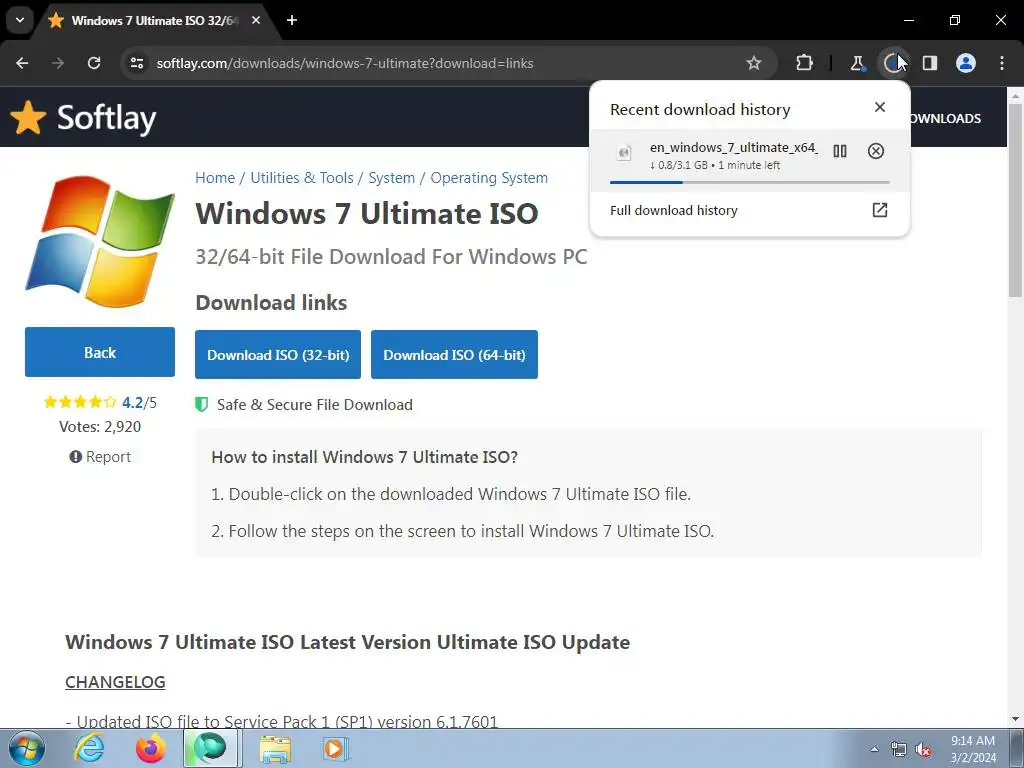Image resolution: width=1024 pixels, height=768 pixels.
Task: Pause the en_windows_7_ultimate download
Action: pyautogui.click(x=840, y=152)
